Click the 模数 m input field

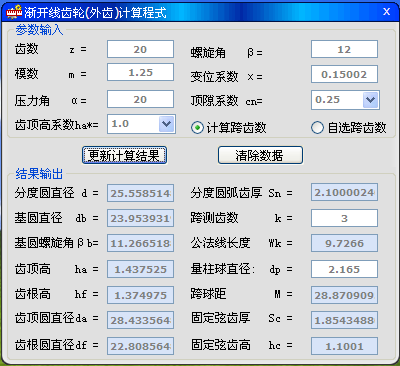coord(140,72)
